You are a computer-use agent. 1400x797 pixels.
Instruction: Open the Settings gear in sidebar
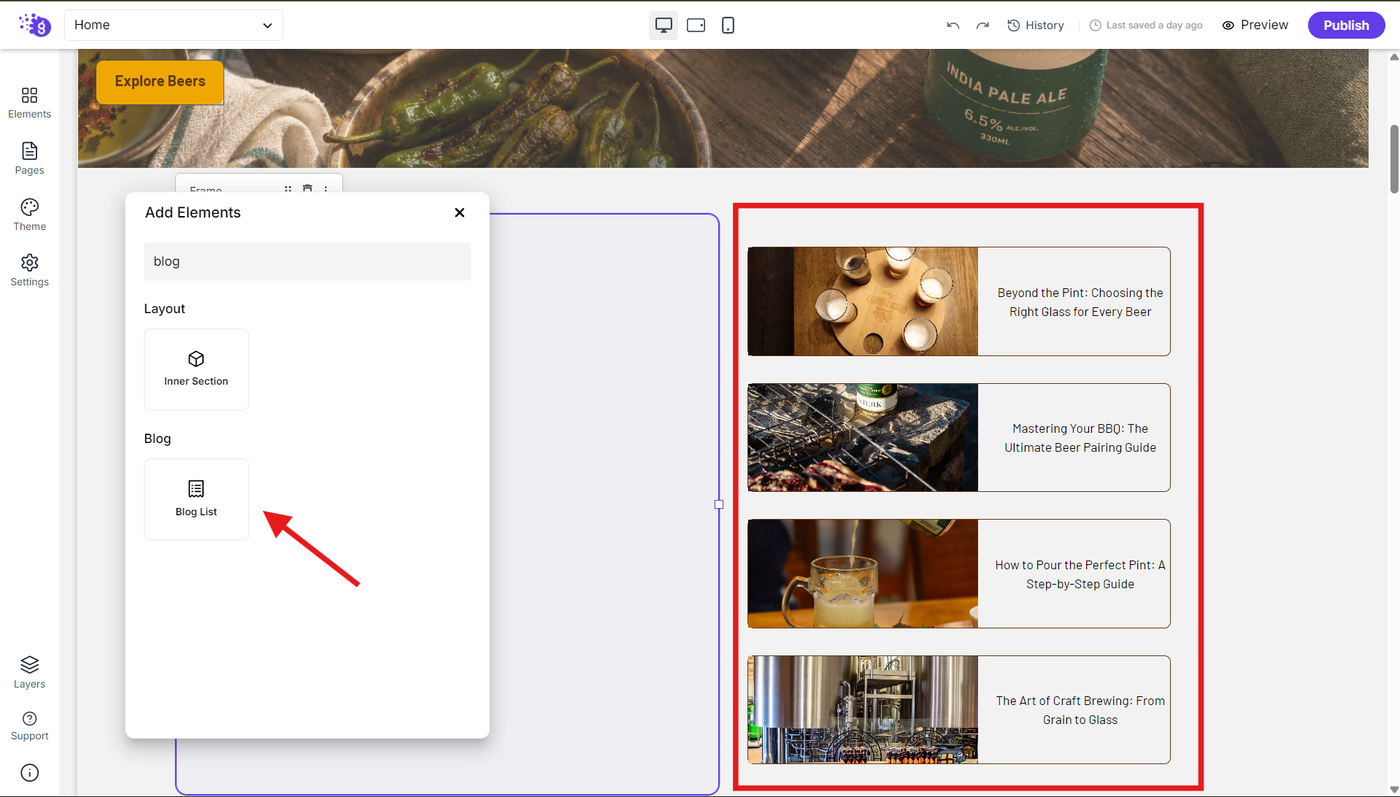pos(29,270)
